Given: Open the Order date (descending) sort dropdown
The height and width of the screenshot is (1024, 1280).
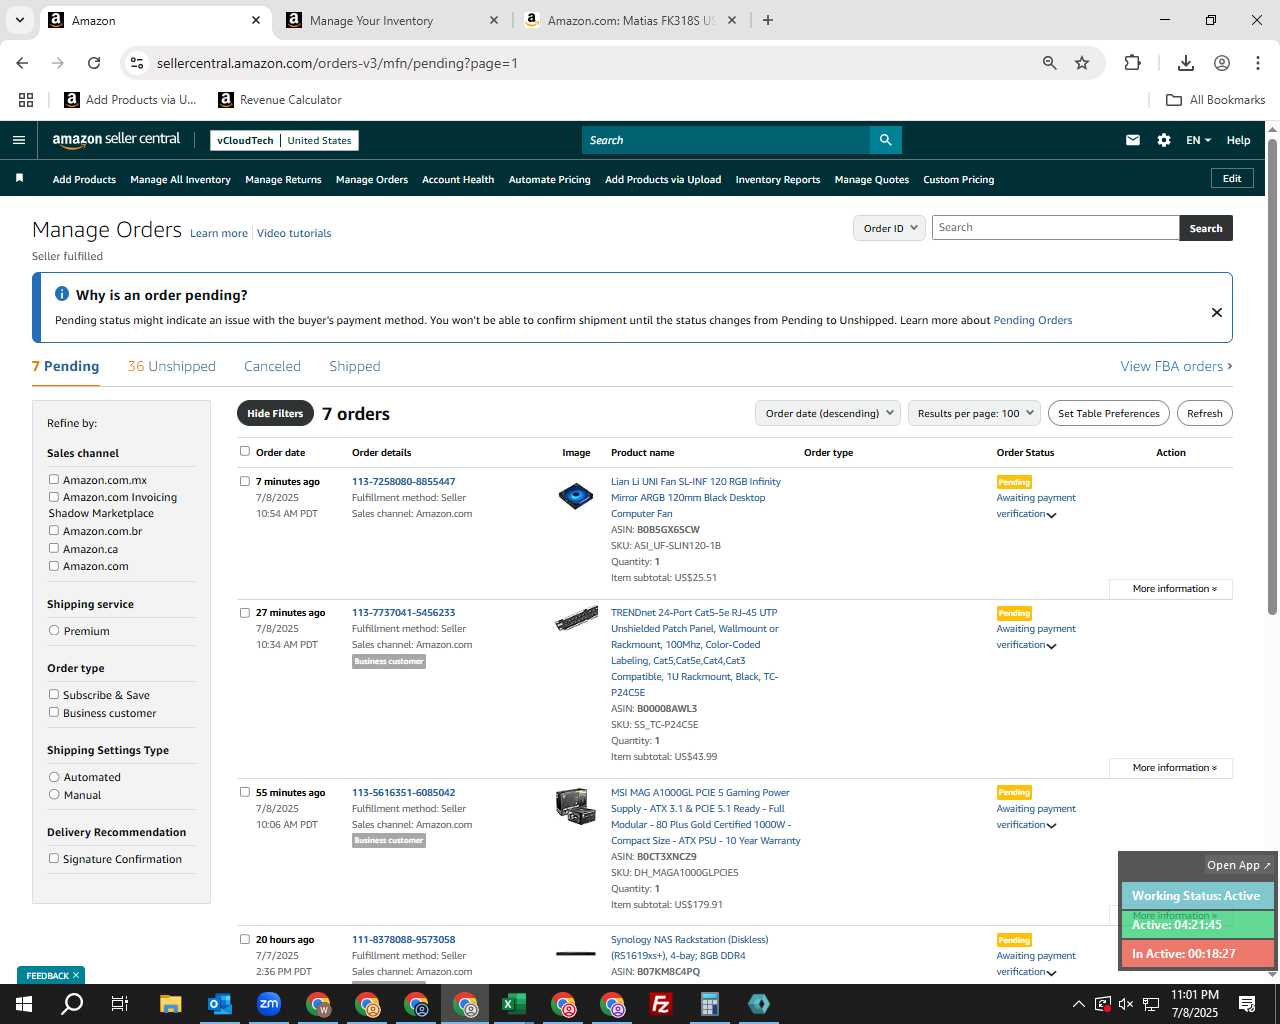Looking at the screenshot, I should coord(828,413).
